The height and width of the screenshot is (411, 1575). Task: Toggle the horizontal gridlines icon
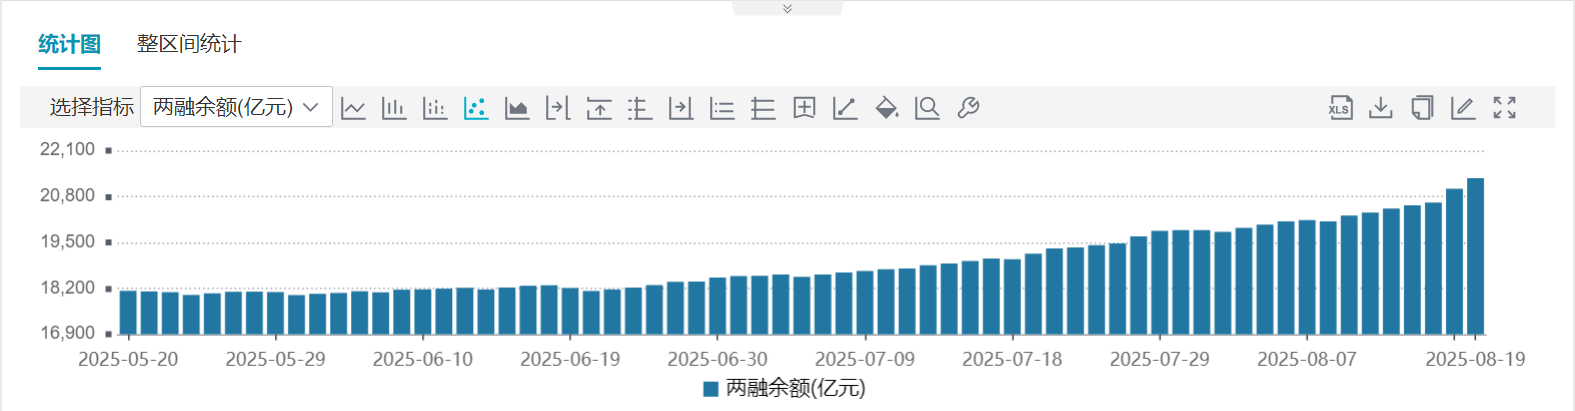pos(763,108)
